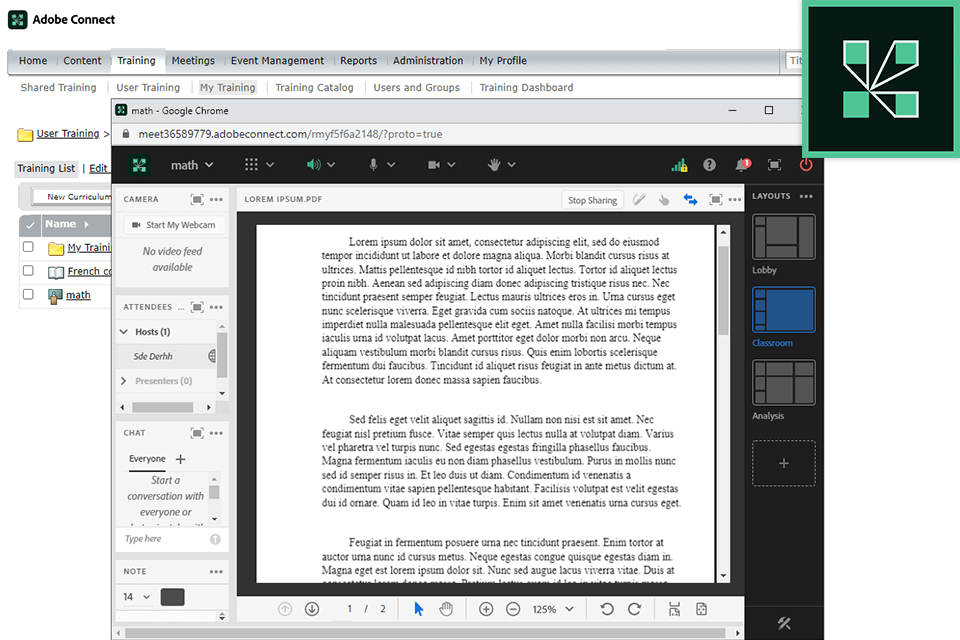Toggle the webcam camera icon

(x=433, y=165)
